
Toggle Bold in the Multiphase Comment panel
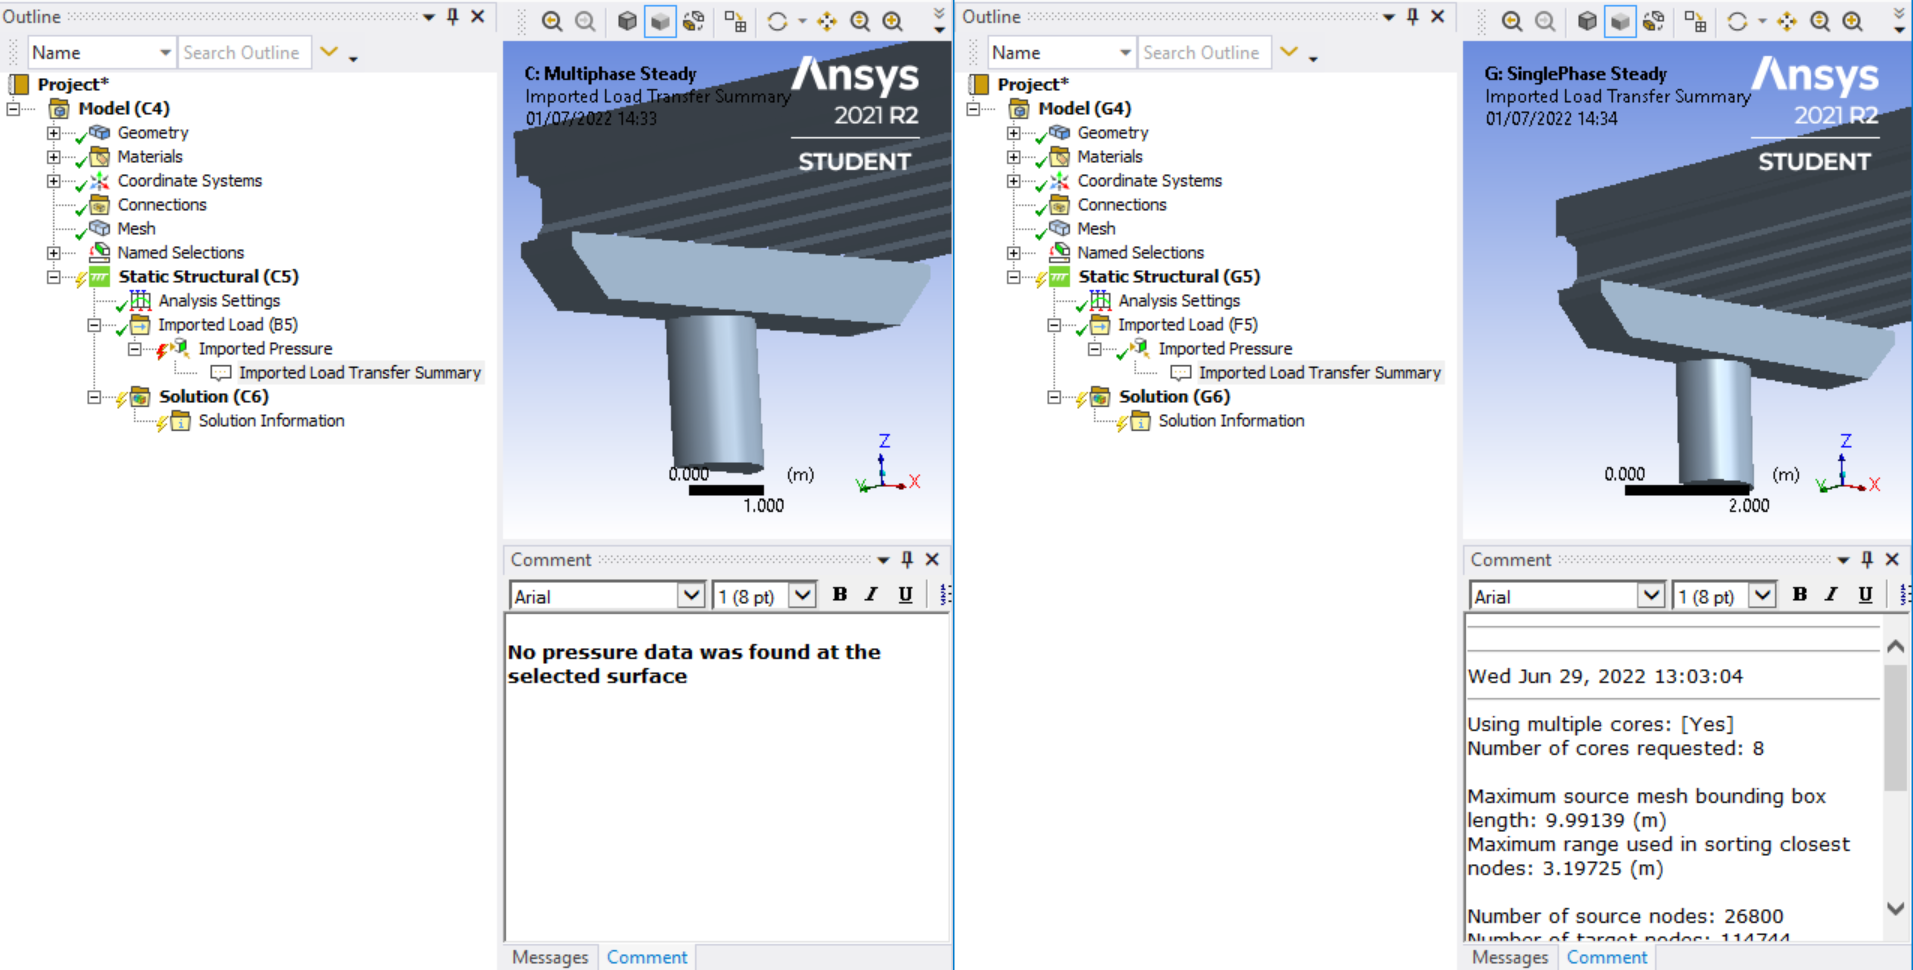click(x=839, y=595)
